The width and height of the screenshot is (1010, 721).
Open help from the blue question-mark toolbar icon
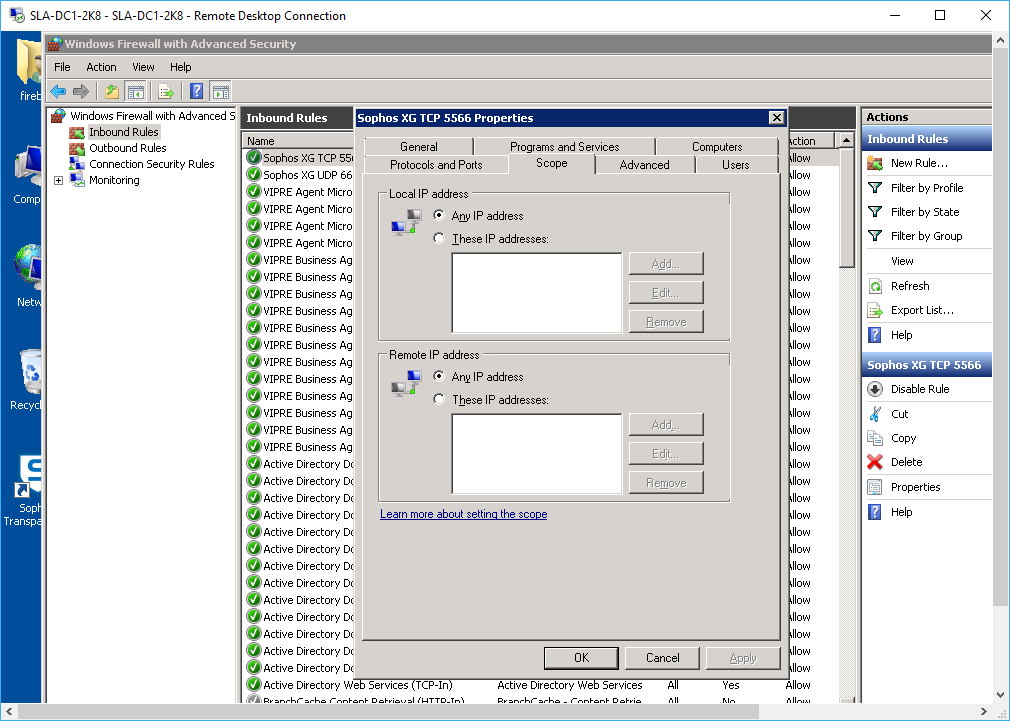(197, 91)
